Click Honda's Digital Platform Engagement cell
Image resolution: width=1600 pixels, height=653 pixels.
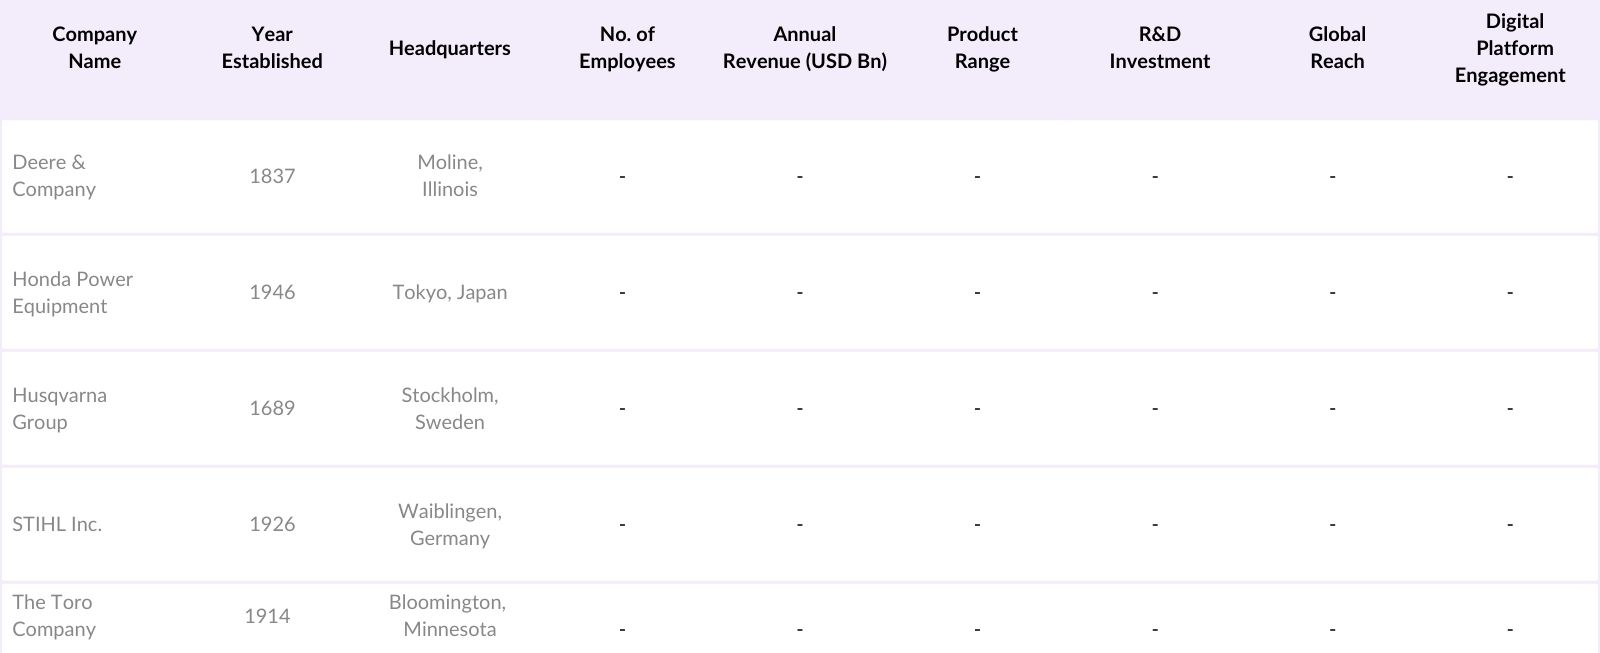1510,292
